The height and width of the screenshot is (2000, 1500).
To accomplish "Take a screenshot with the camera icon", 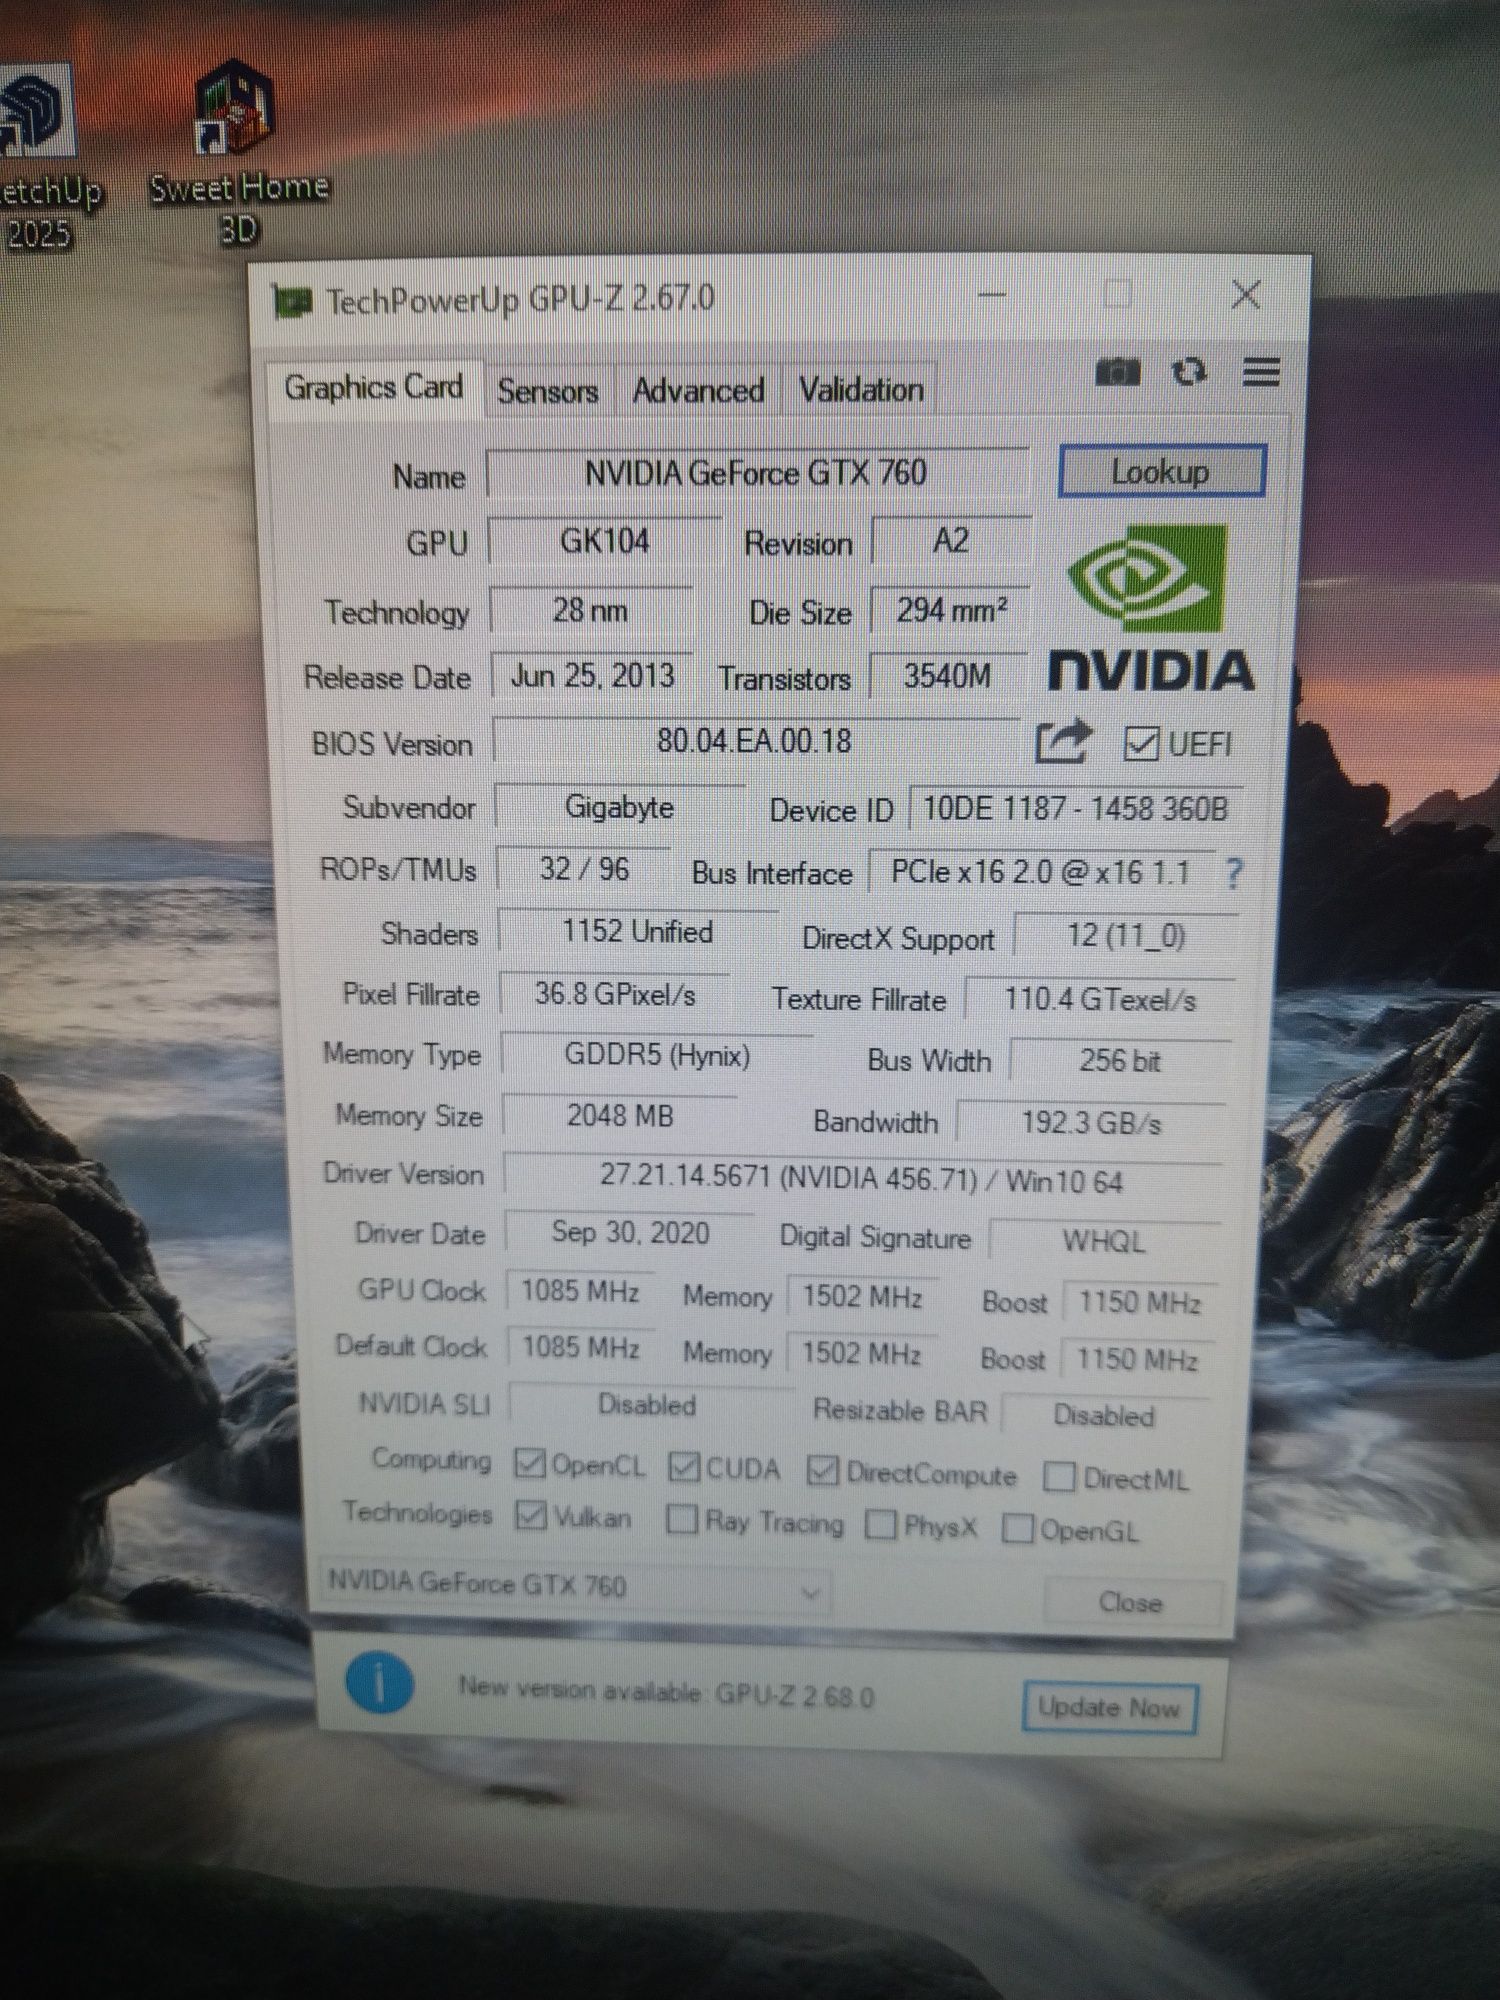I will click(1117, 373).
